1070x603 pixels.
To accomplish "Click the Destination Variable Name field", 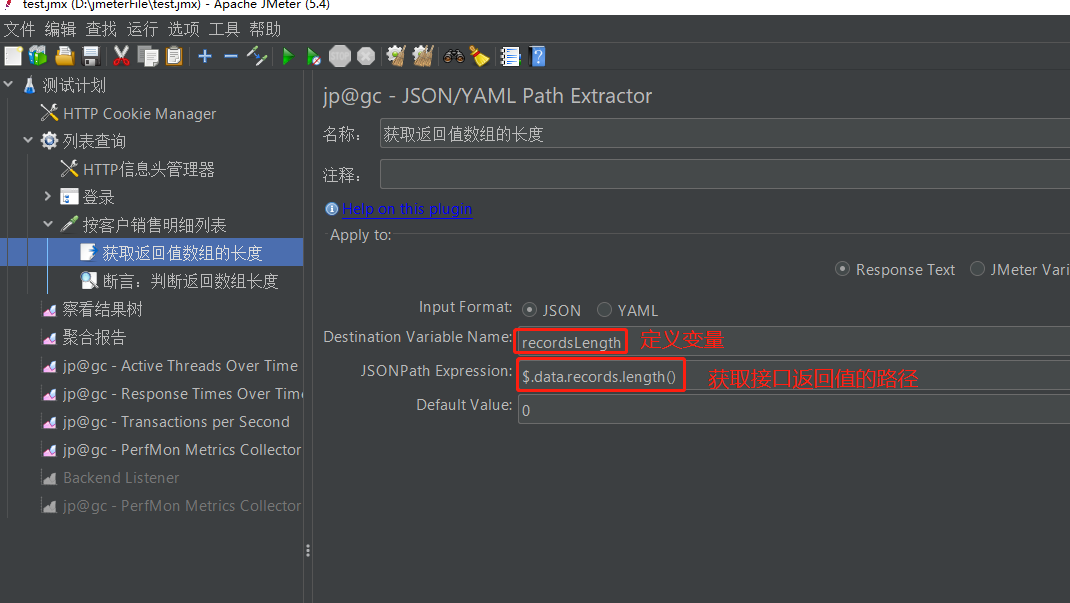I will pyautogui.click(x=794, y=341).
